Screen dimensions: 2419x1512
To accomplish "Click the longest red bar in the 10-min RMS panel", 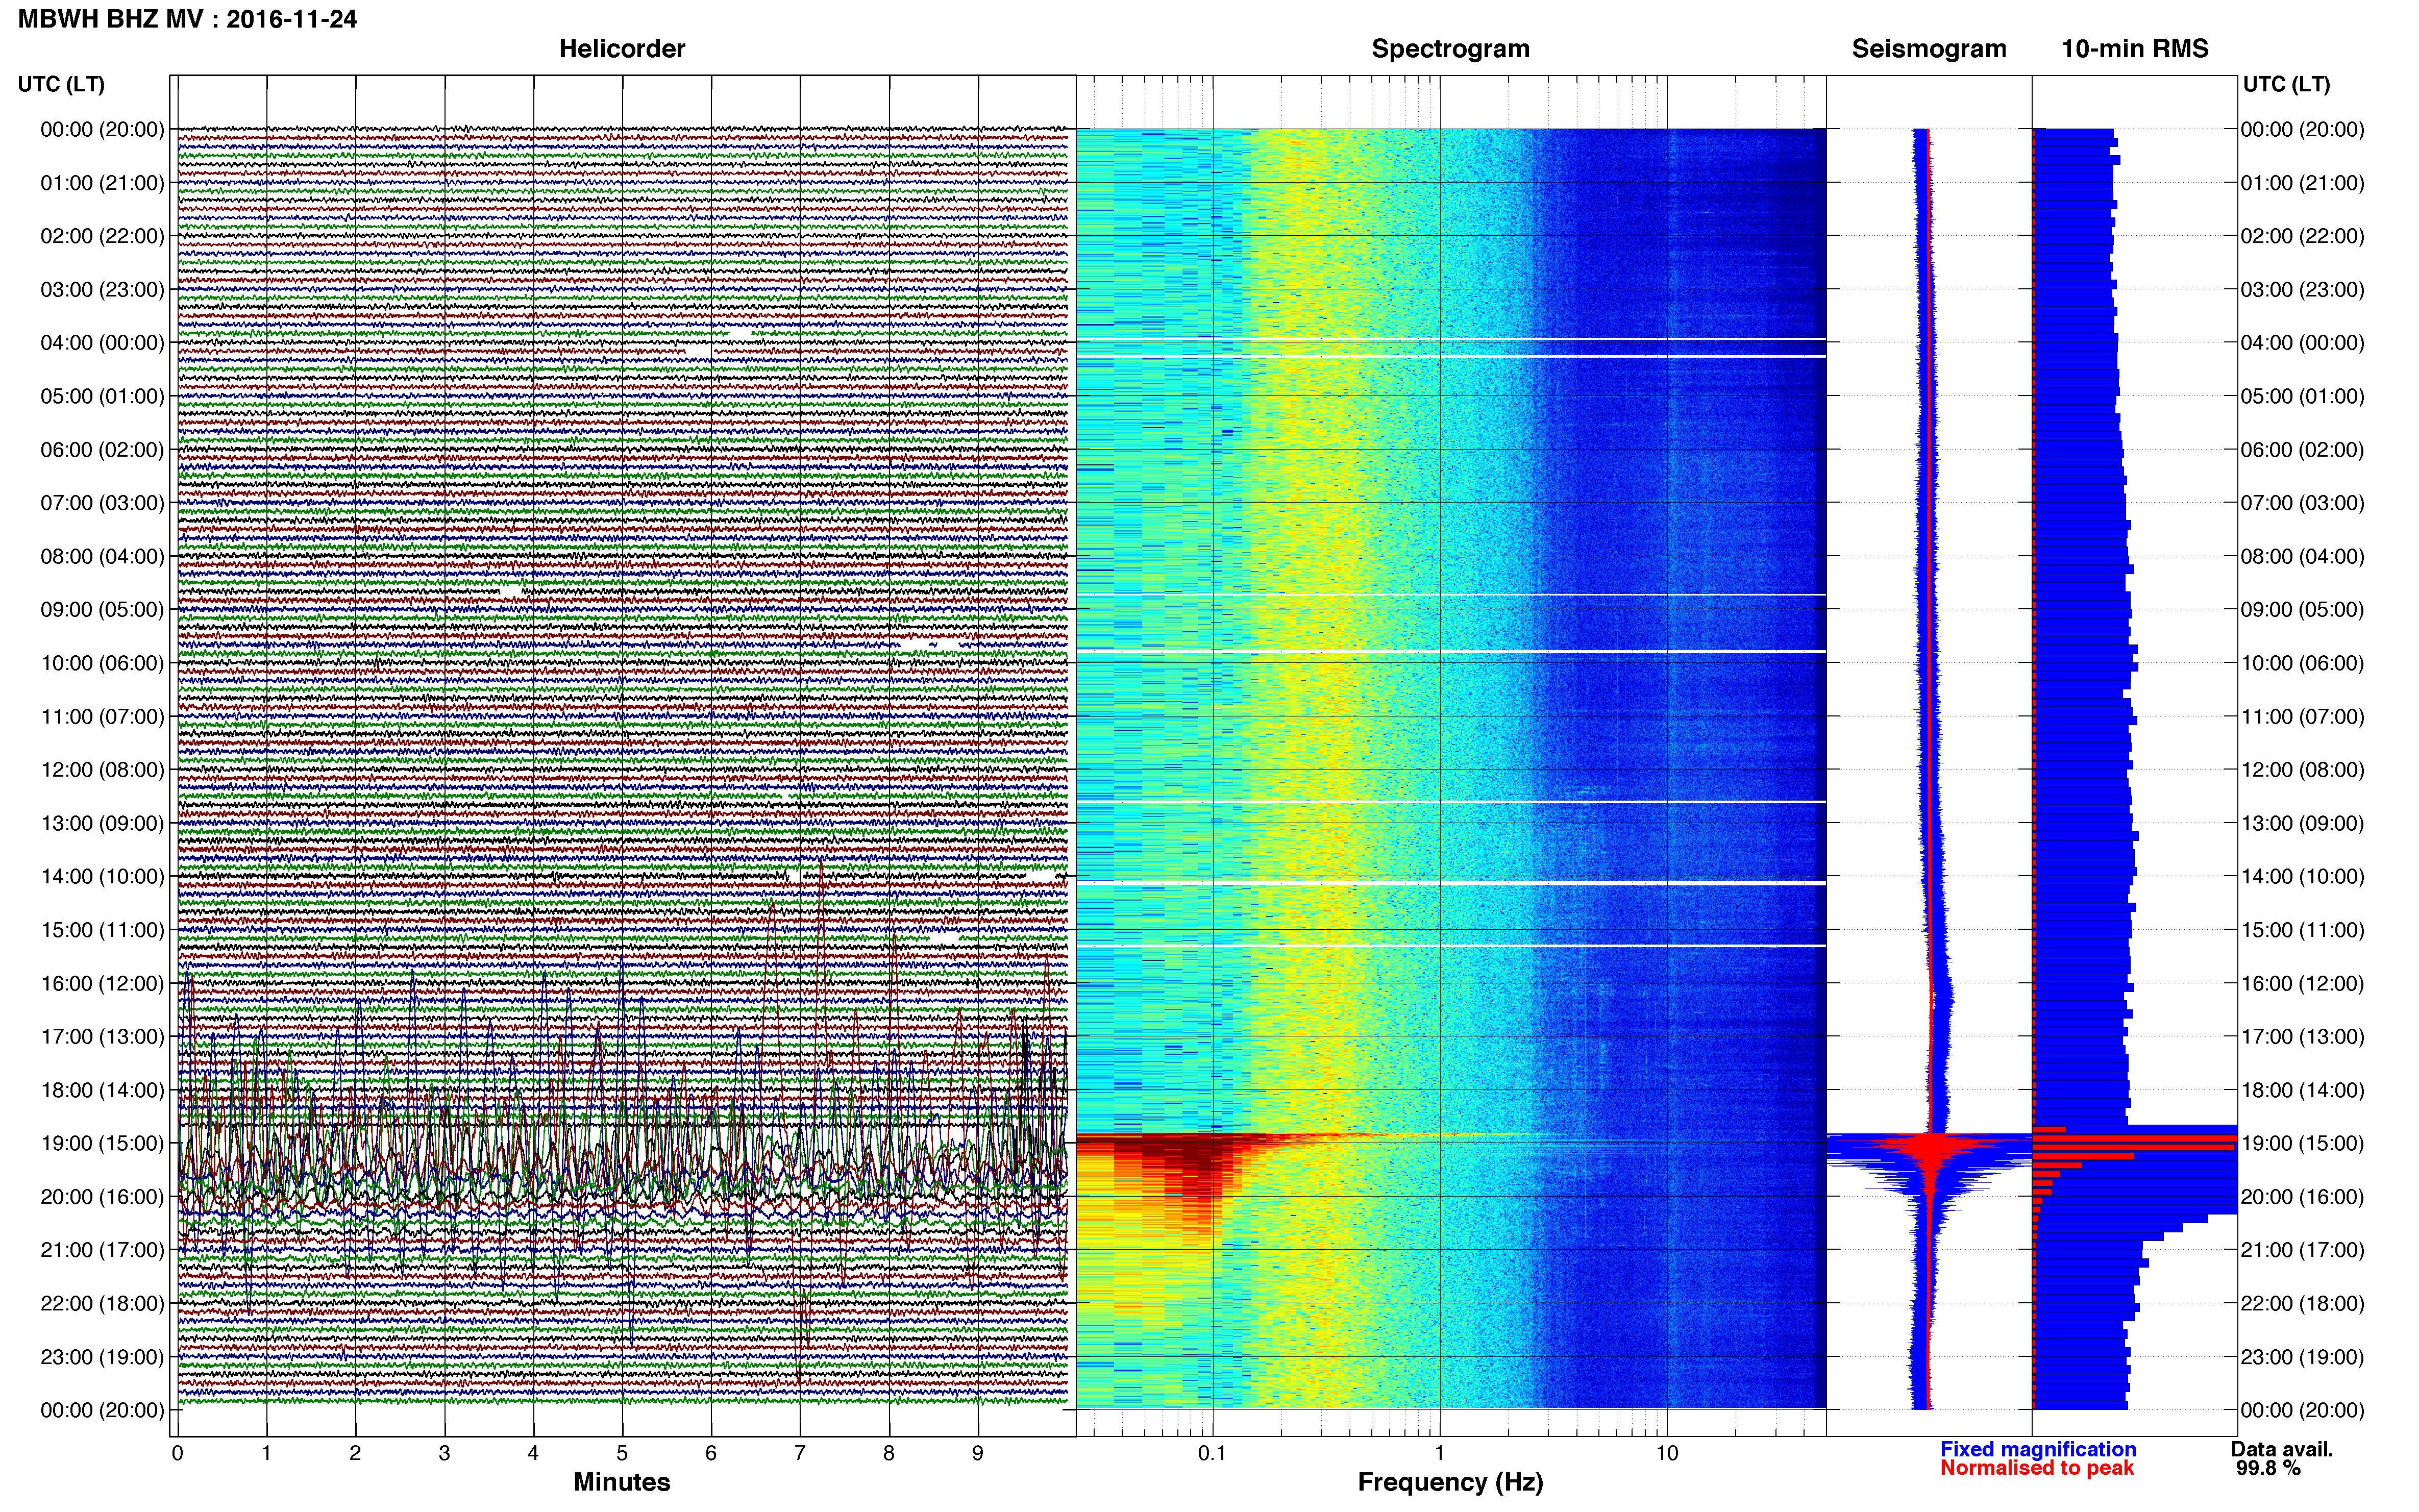I will [x=2135, y=1139].
